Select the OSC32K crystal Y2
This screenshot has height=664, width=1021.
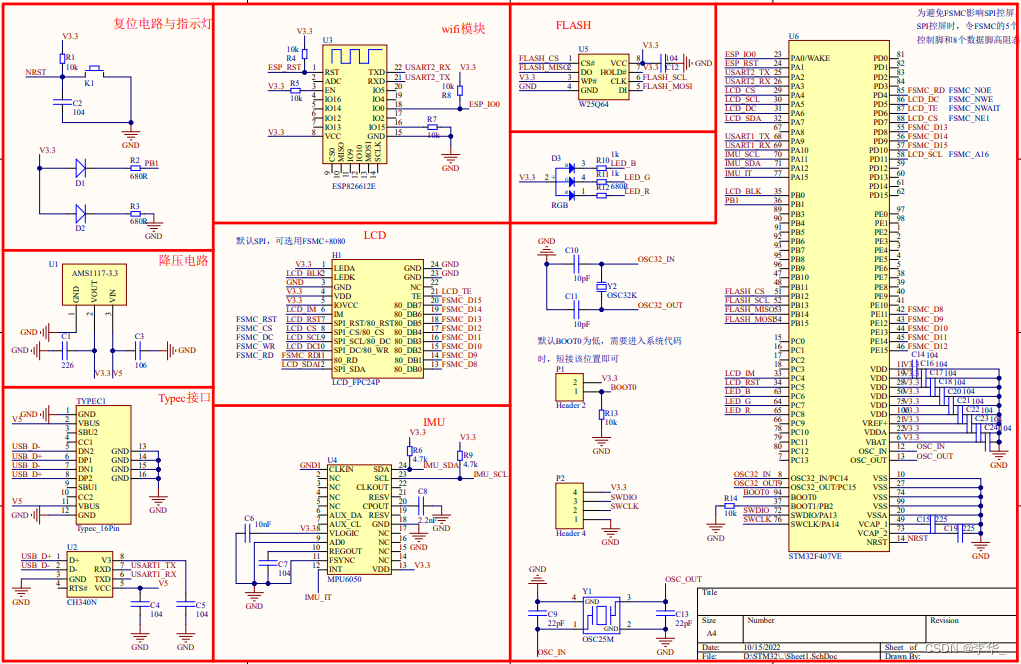pyautogui.click(x=602, y=286)
